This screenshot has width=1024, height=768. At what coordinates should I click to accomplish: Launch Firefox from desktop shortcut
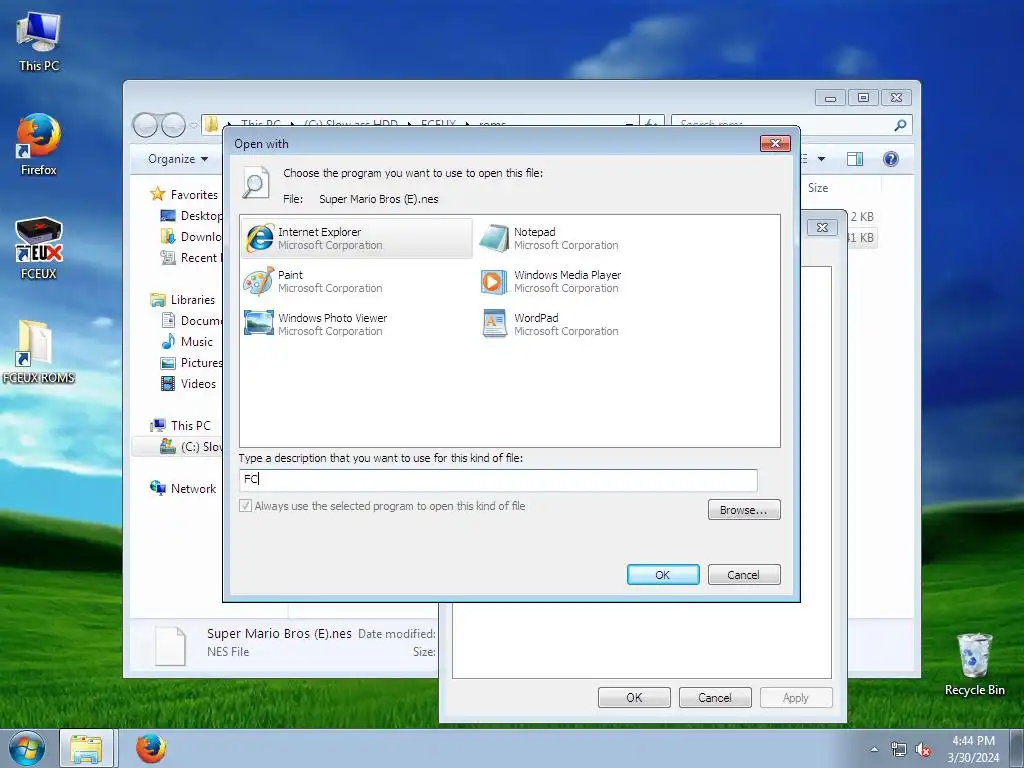39,144
